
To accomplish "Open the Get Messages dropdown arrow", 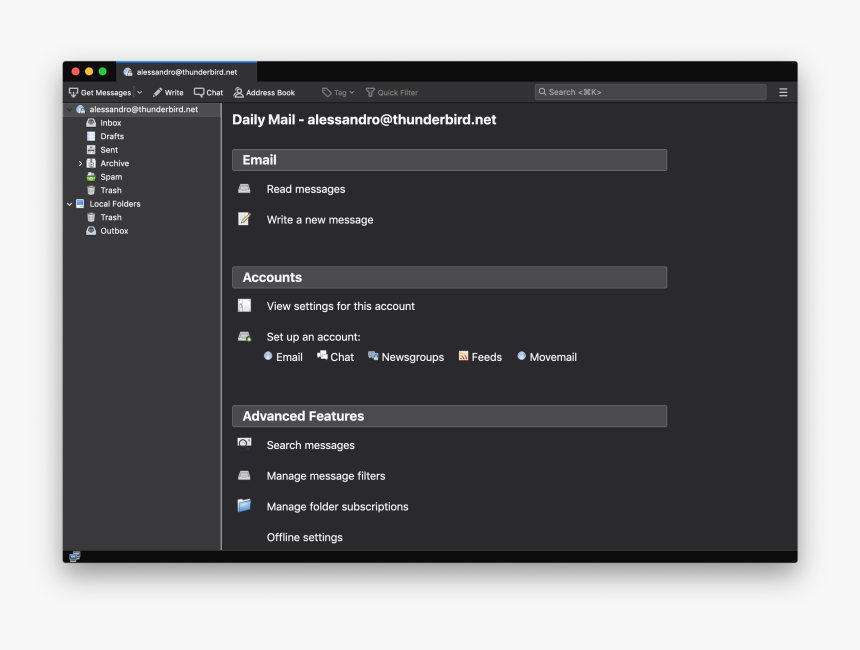I will pyautogui.click(x=139, y=92).
